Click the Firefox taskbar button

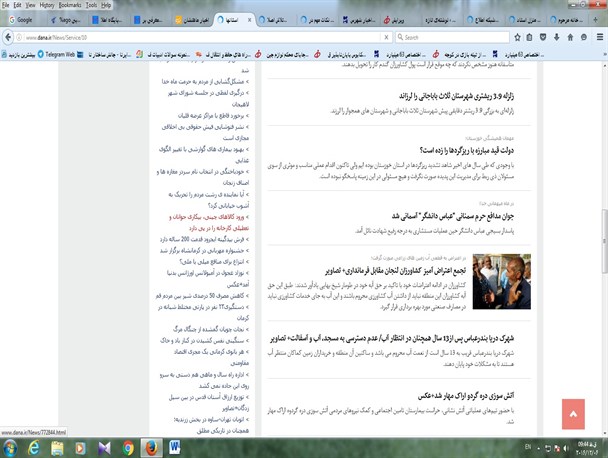pyautogui.click(x=151, y=448)
